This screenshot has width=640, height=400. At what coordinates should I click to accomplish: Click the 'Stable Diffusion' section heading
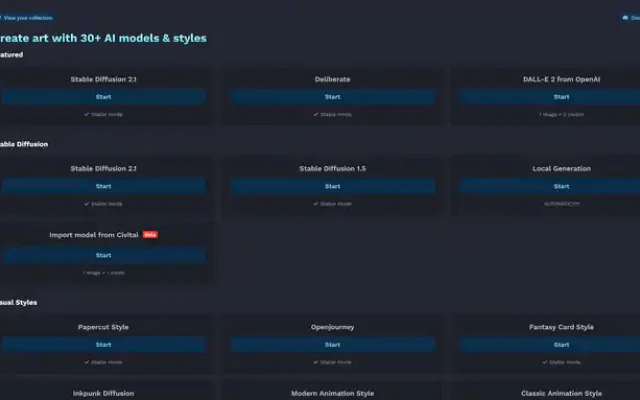click(x=24, y=144)
